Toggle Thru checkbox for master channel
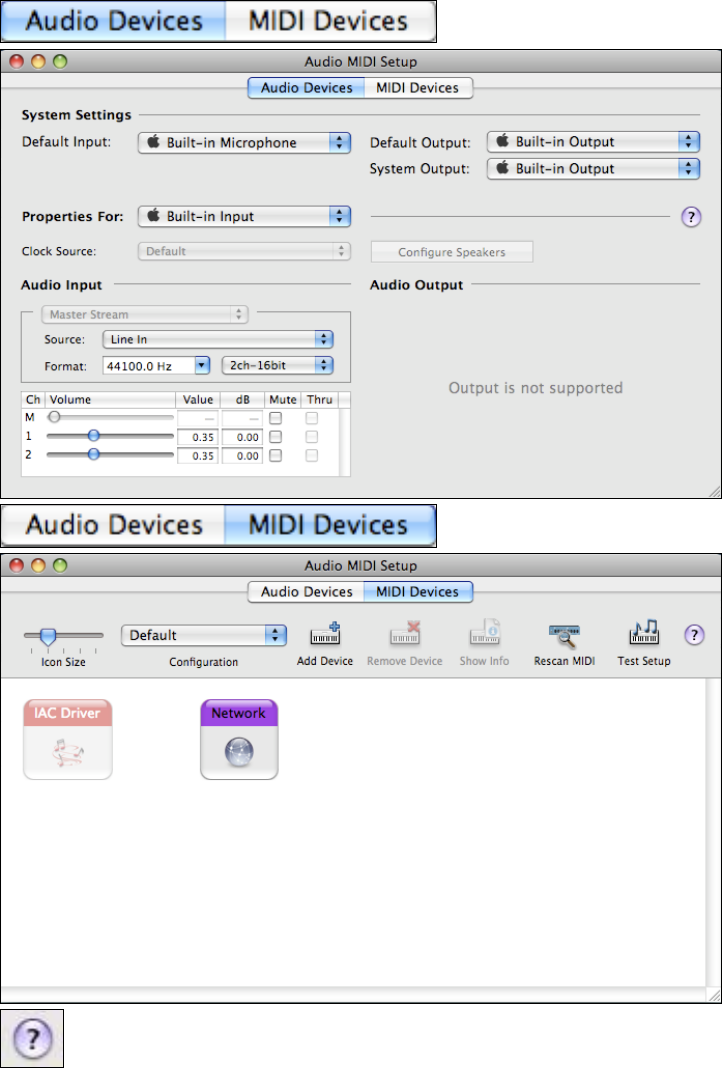This screenshot has height=1068, width=722. 312,418
